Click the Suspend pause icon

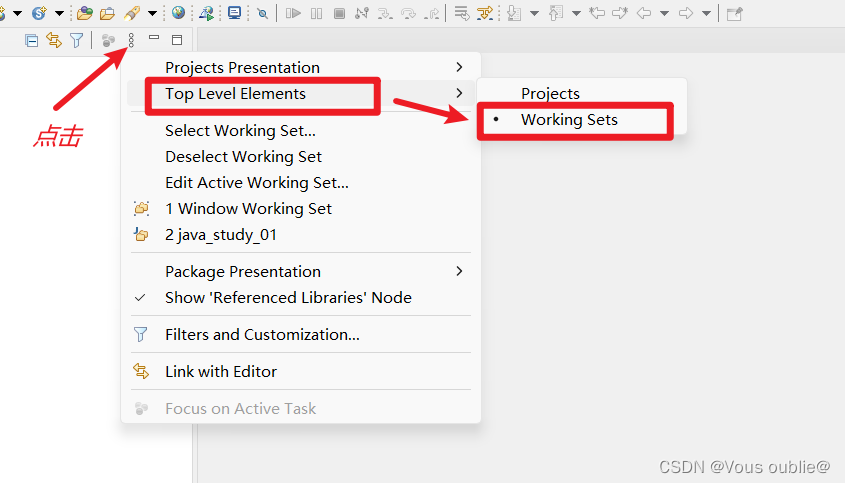[x=316, y=13]
